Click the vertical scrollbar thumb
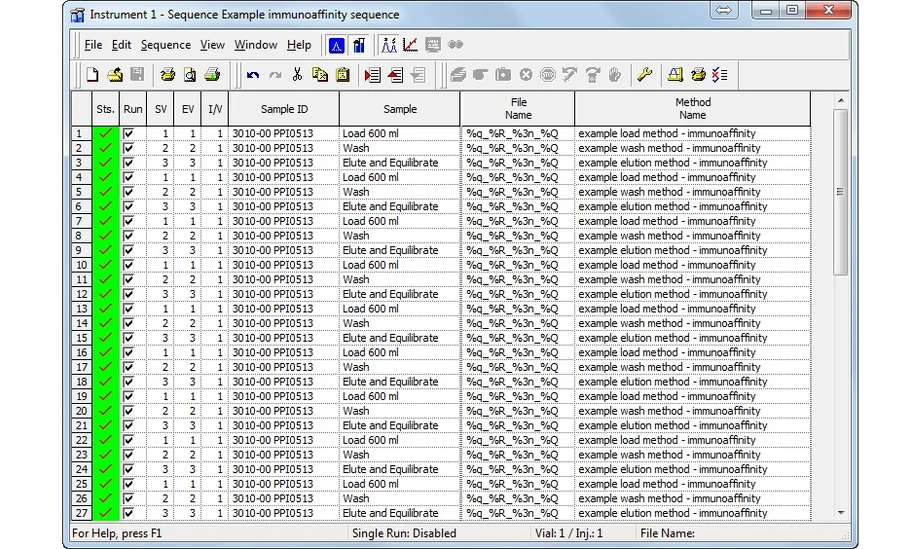 [841, 192]
